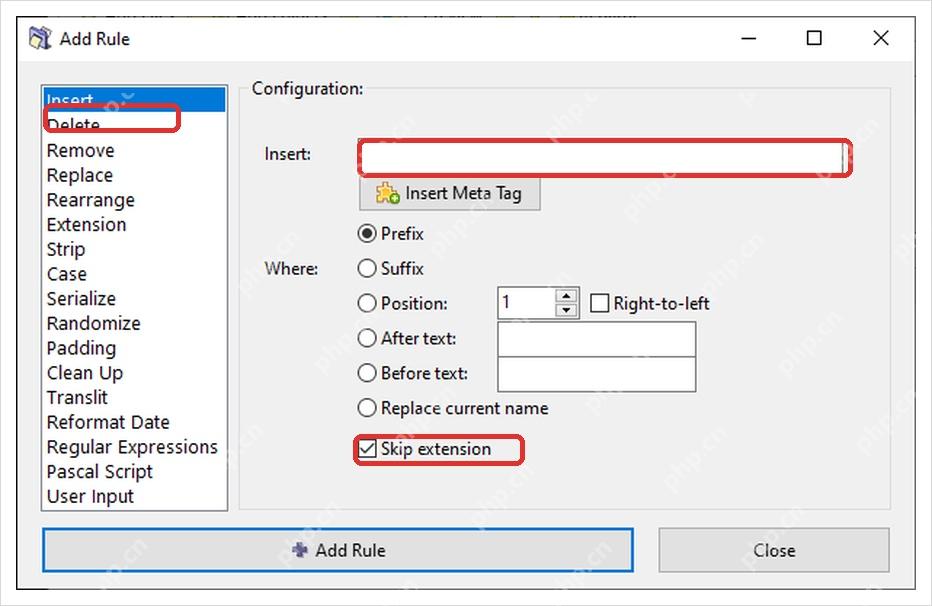Minimize the Add Rule window

click(x=749, y=39)
